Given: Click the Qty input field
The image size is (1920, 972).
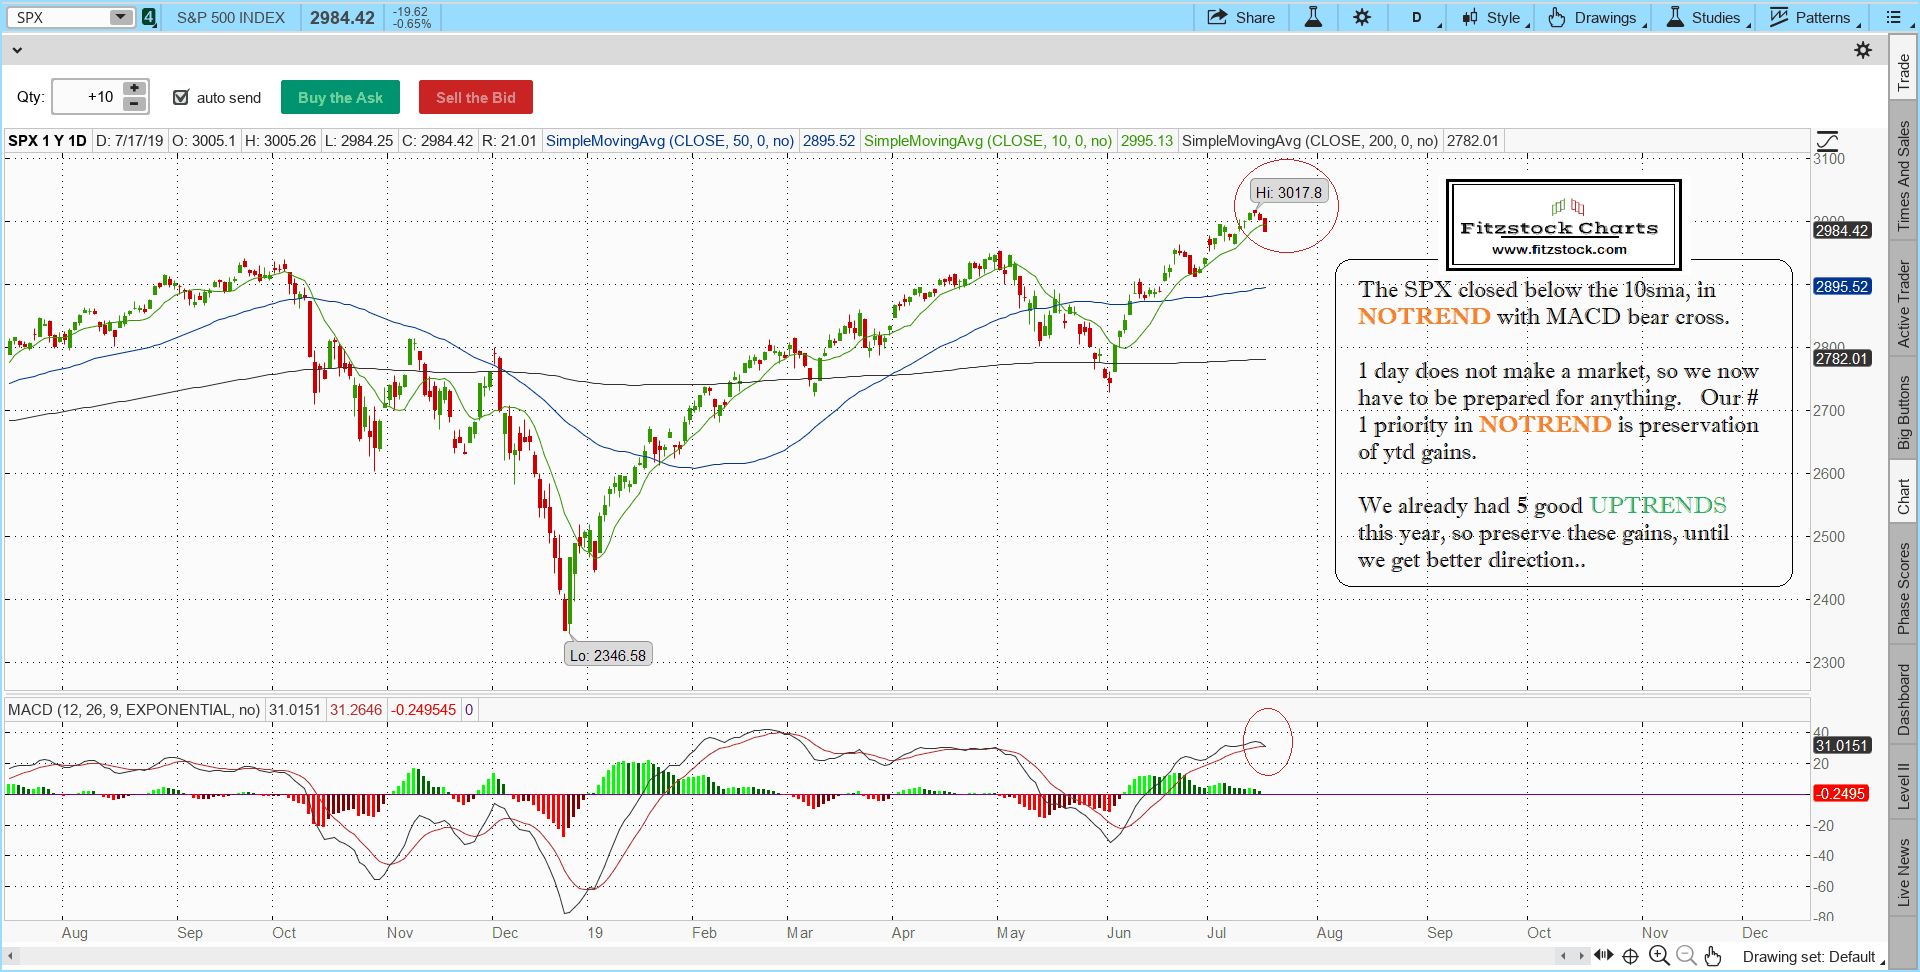Looking at the screenshot, I should pyautogui.click(x=86, y=97).
